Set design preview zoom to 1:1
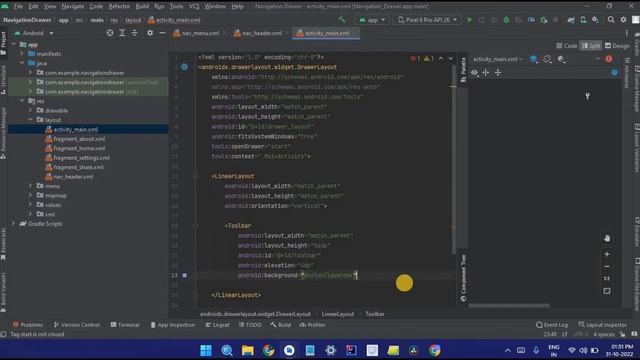 click(x=607, y=278)
